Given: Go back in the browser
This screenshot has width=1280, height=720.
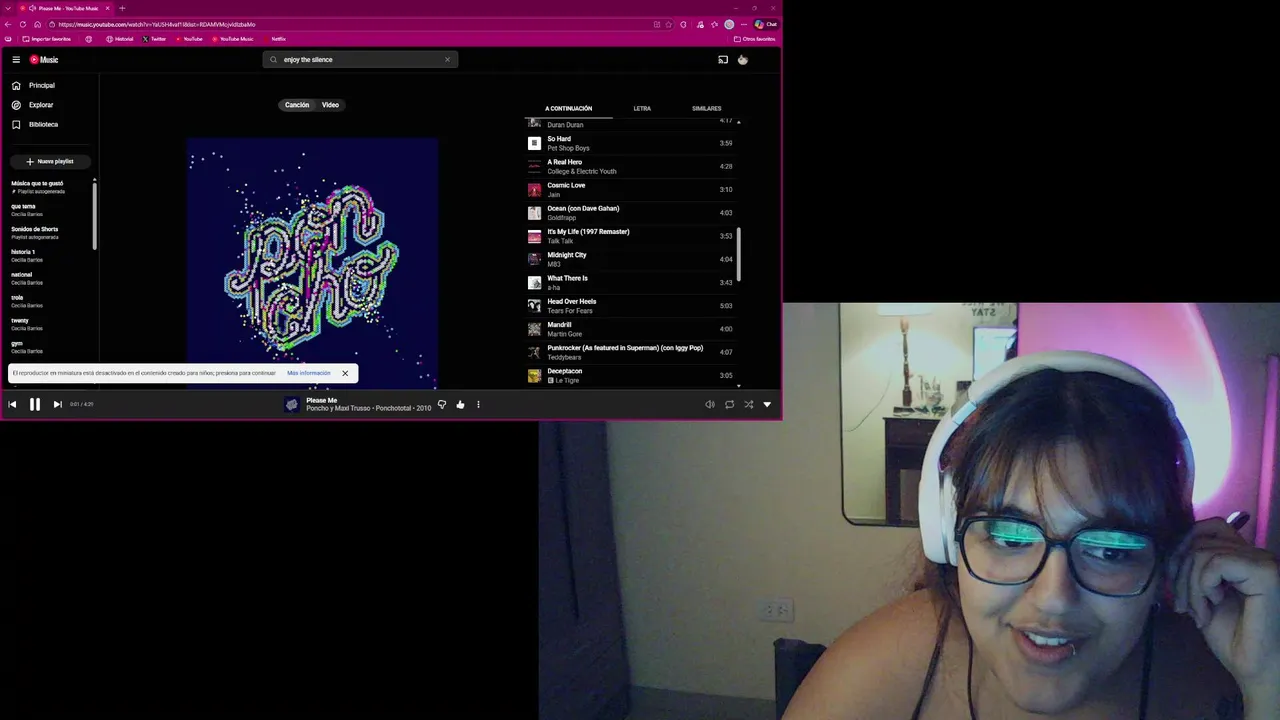Looking at the screenshot, I should pyautogui.click(x=8, y=24).
